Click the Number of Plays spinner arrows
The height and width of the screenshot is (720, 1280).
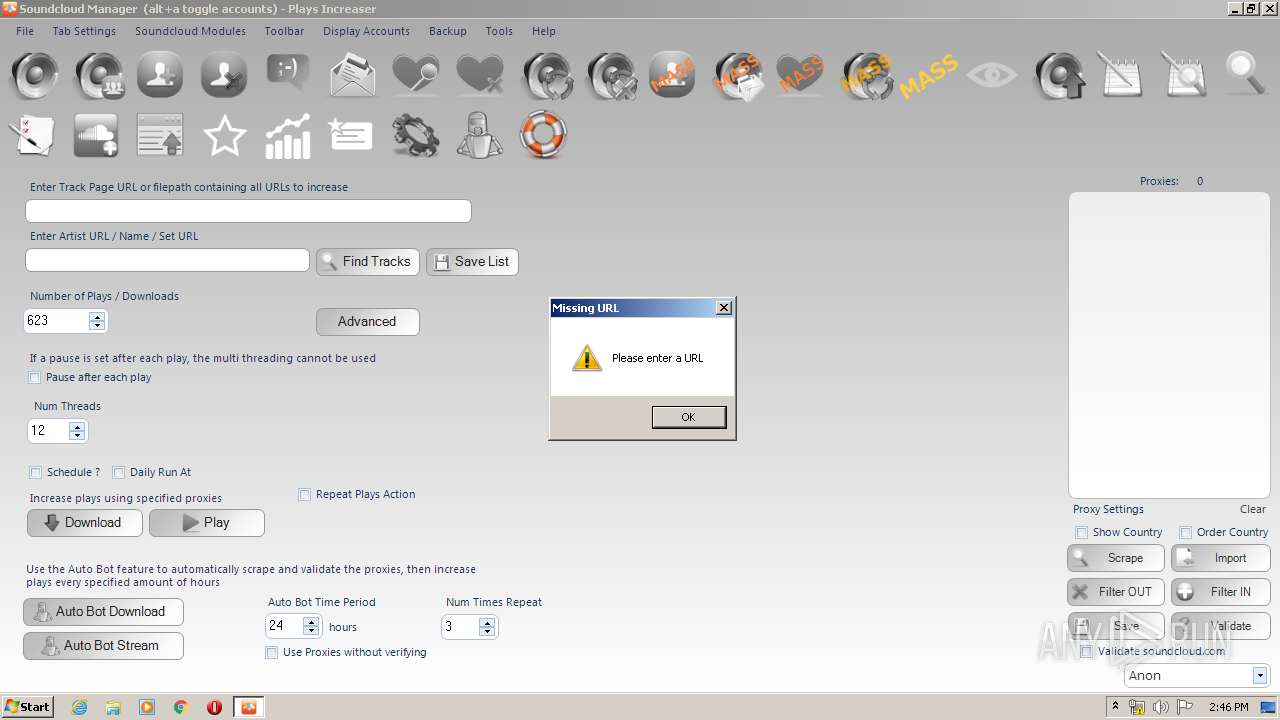click(x=97, y=321)
